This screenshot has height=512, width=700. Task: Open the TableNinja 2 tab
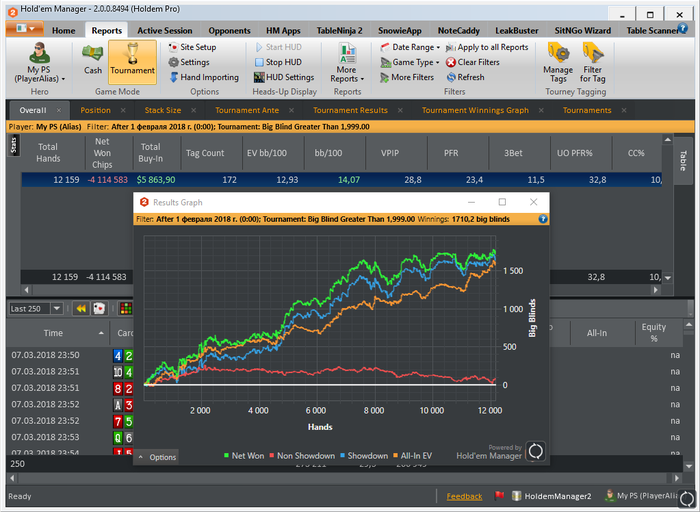[x=339, y=30]
